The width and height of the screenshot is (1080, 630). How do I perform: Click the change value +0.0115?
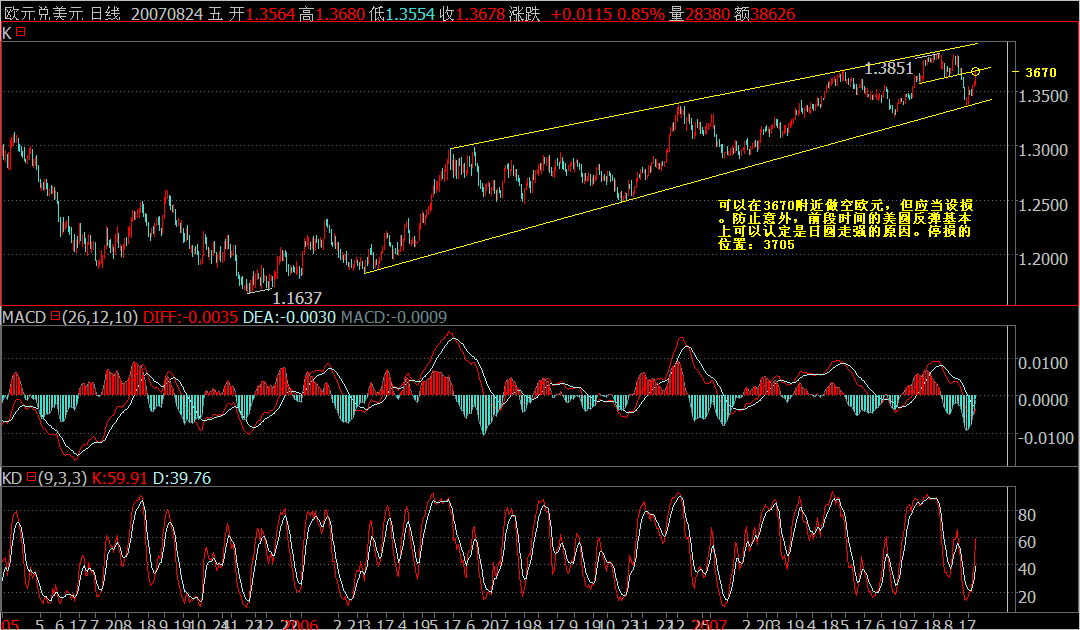pos(581,14)
